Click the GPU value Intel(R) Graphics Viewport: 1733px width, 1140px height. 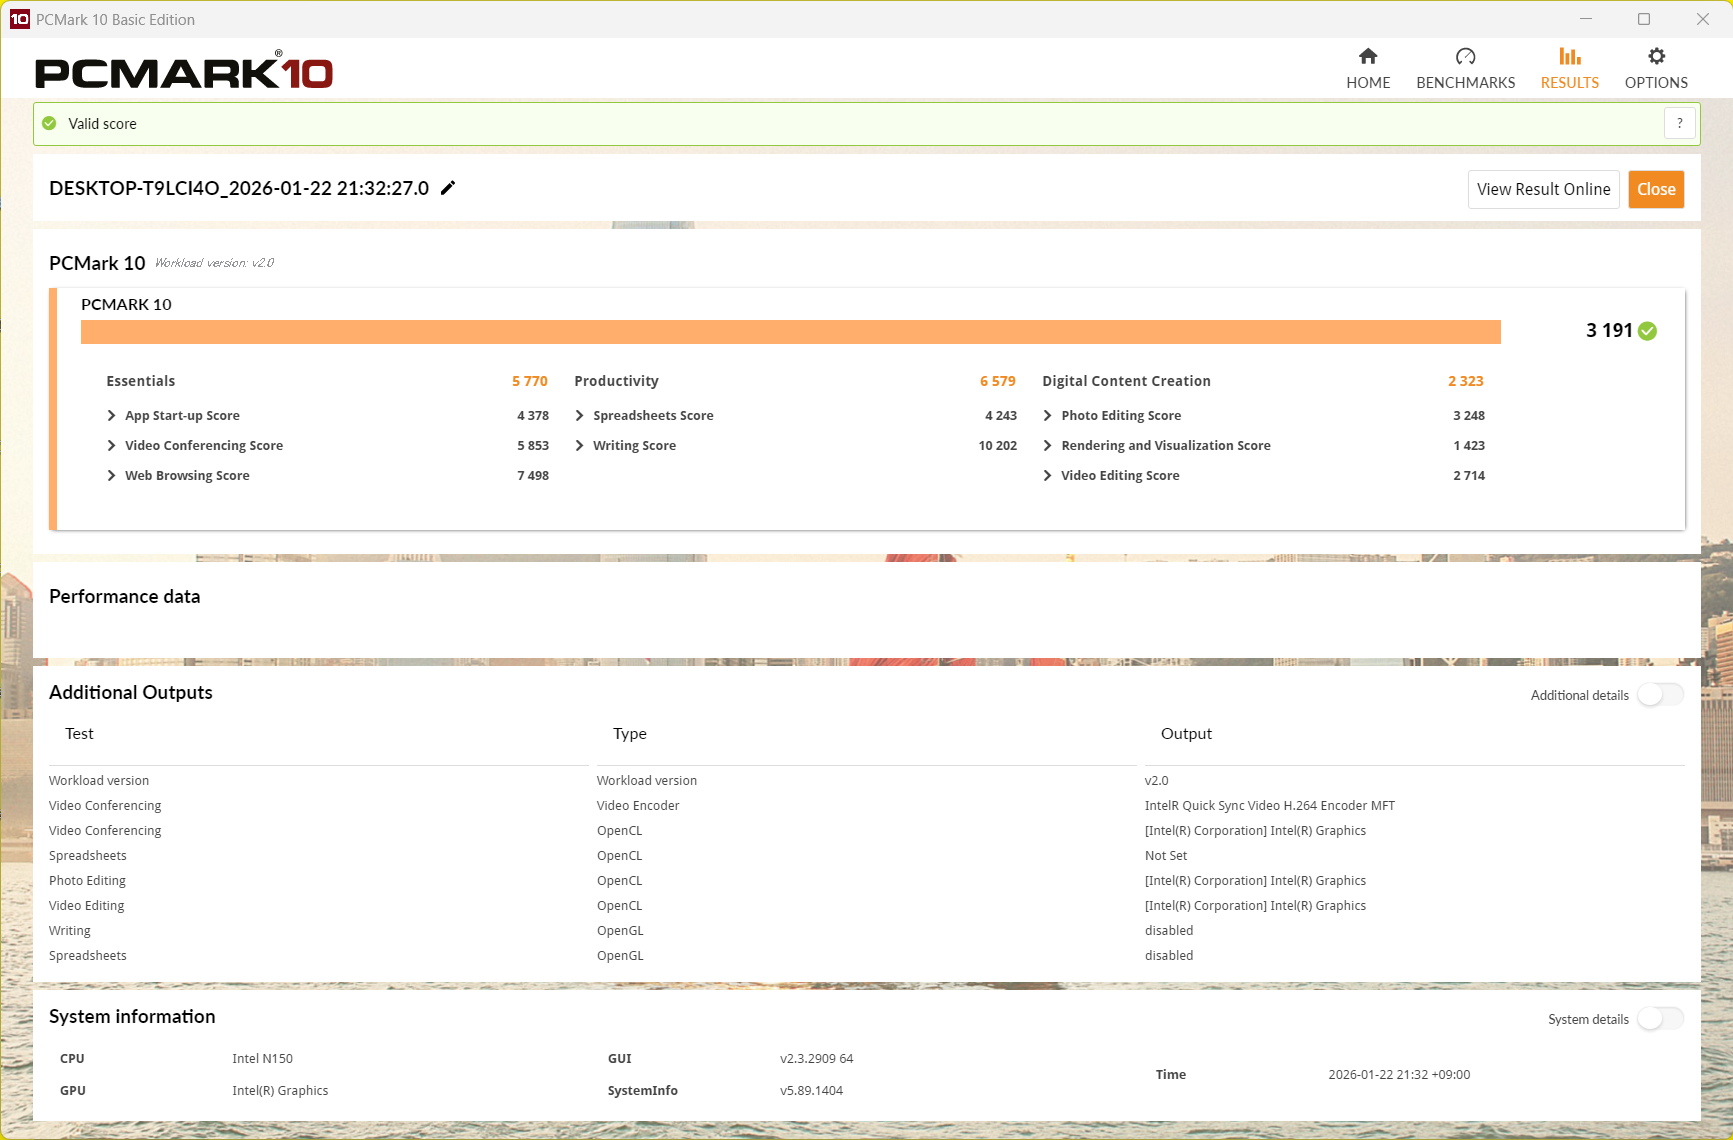(x=280, y=1091)
